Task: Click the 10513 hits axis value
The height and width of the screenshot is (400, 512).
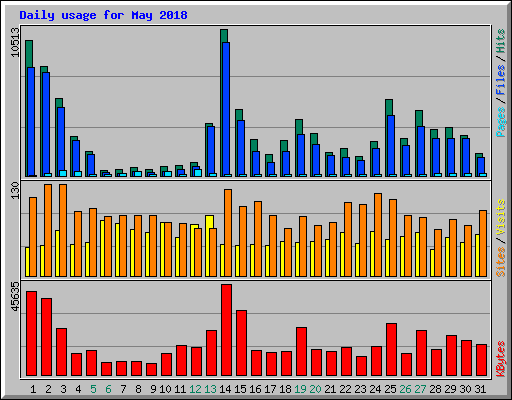Action: point(15,42)
